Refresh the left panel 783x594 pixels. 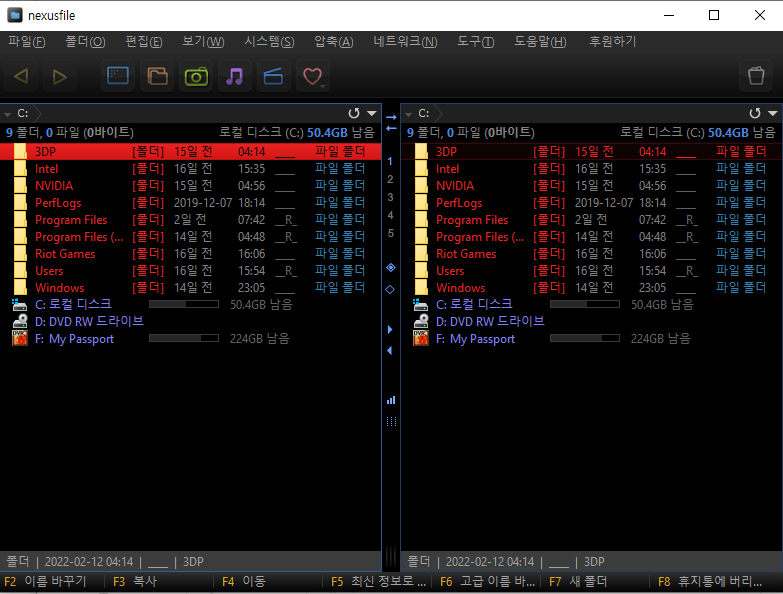(x=354, y=113)
